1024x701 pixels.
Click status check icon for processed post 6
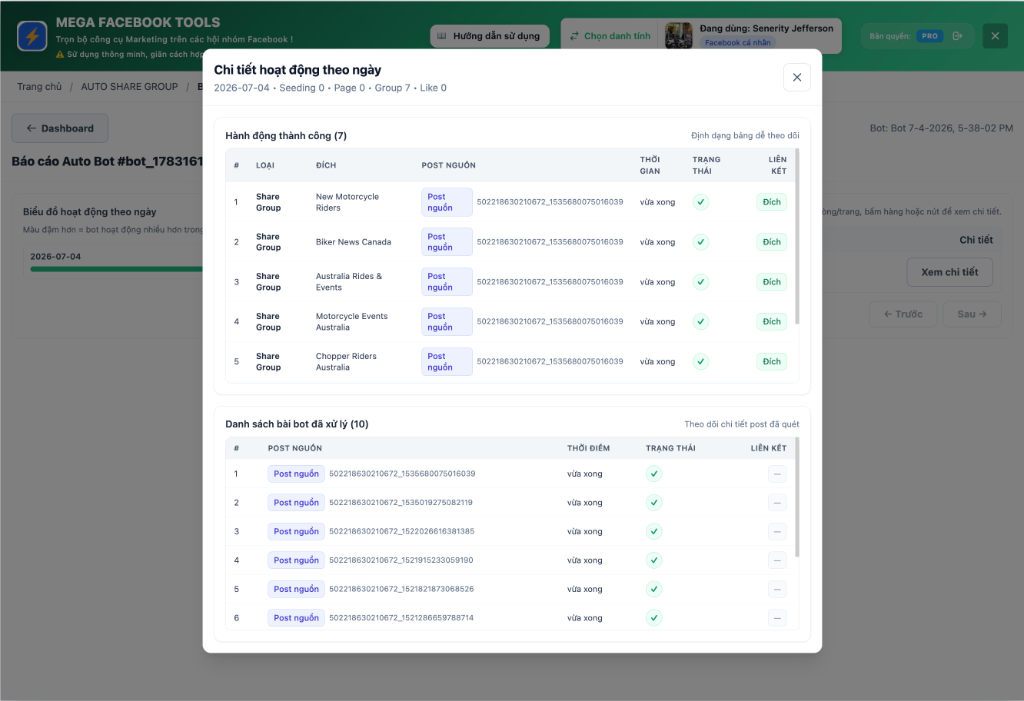coord(654,617)
